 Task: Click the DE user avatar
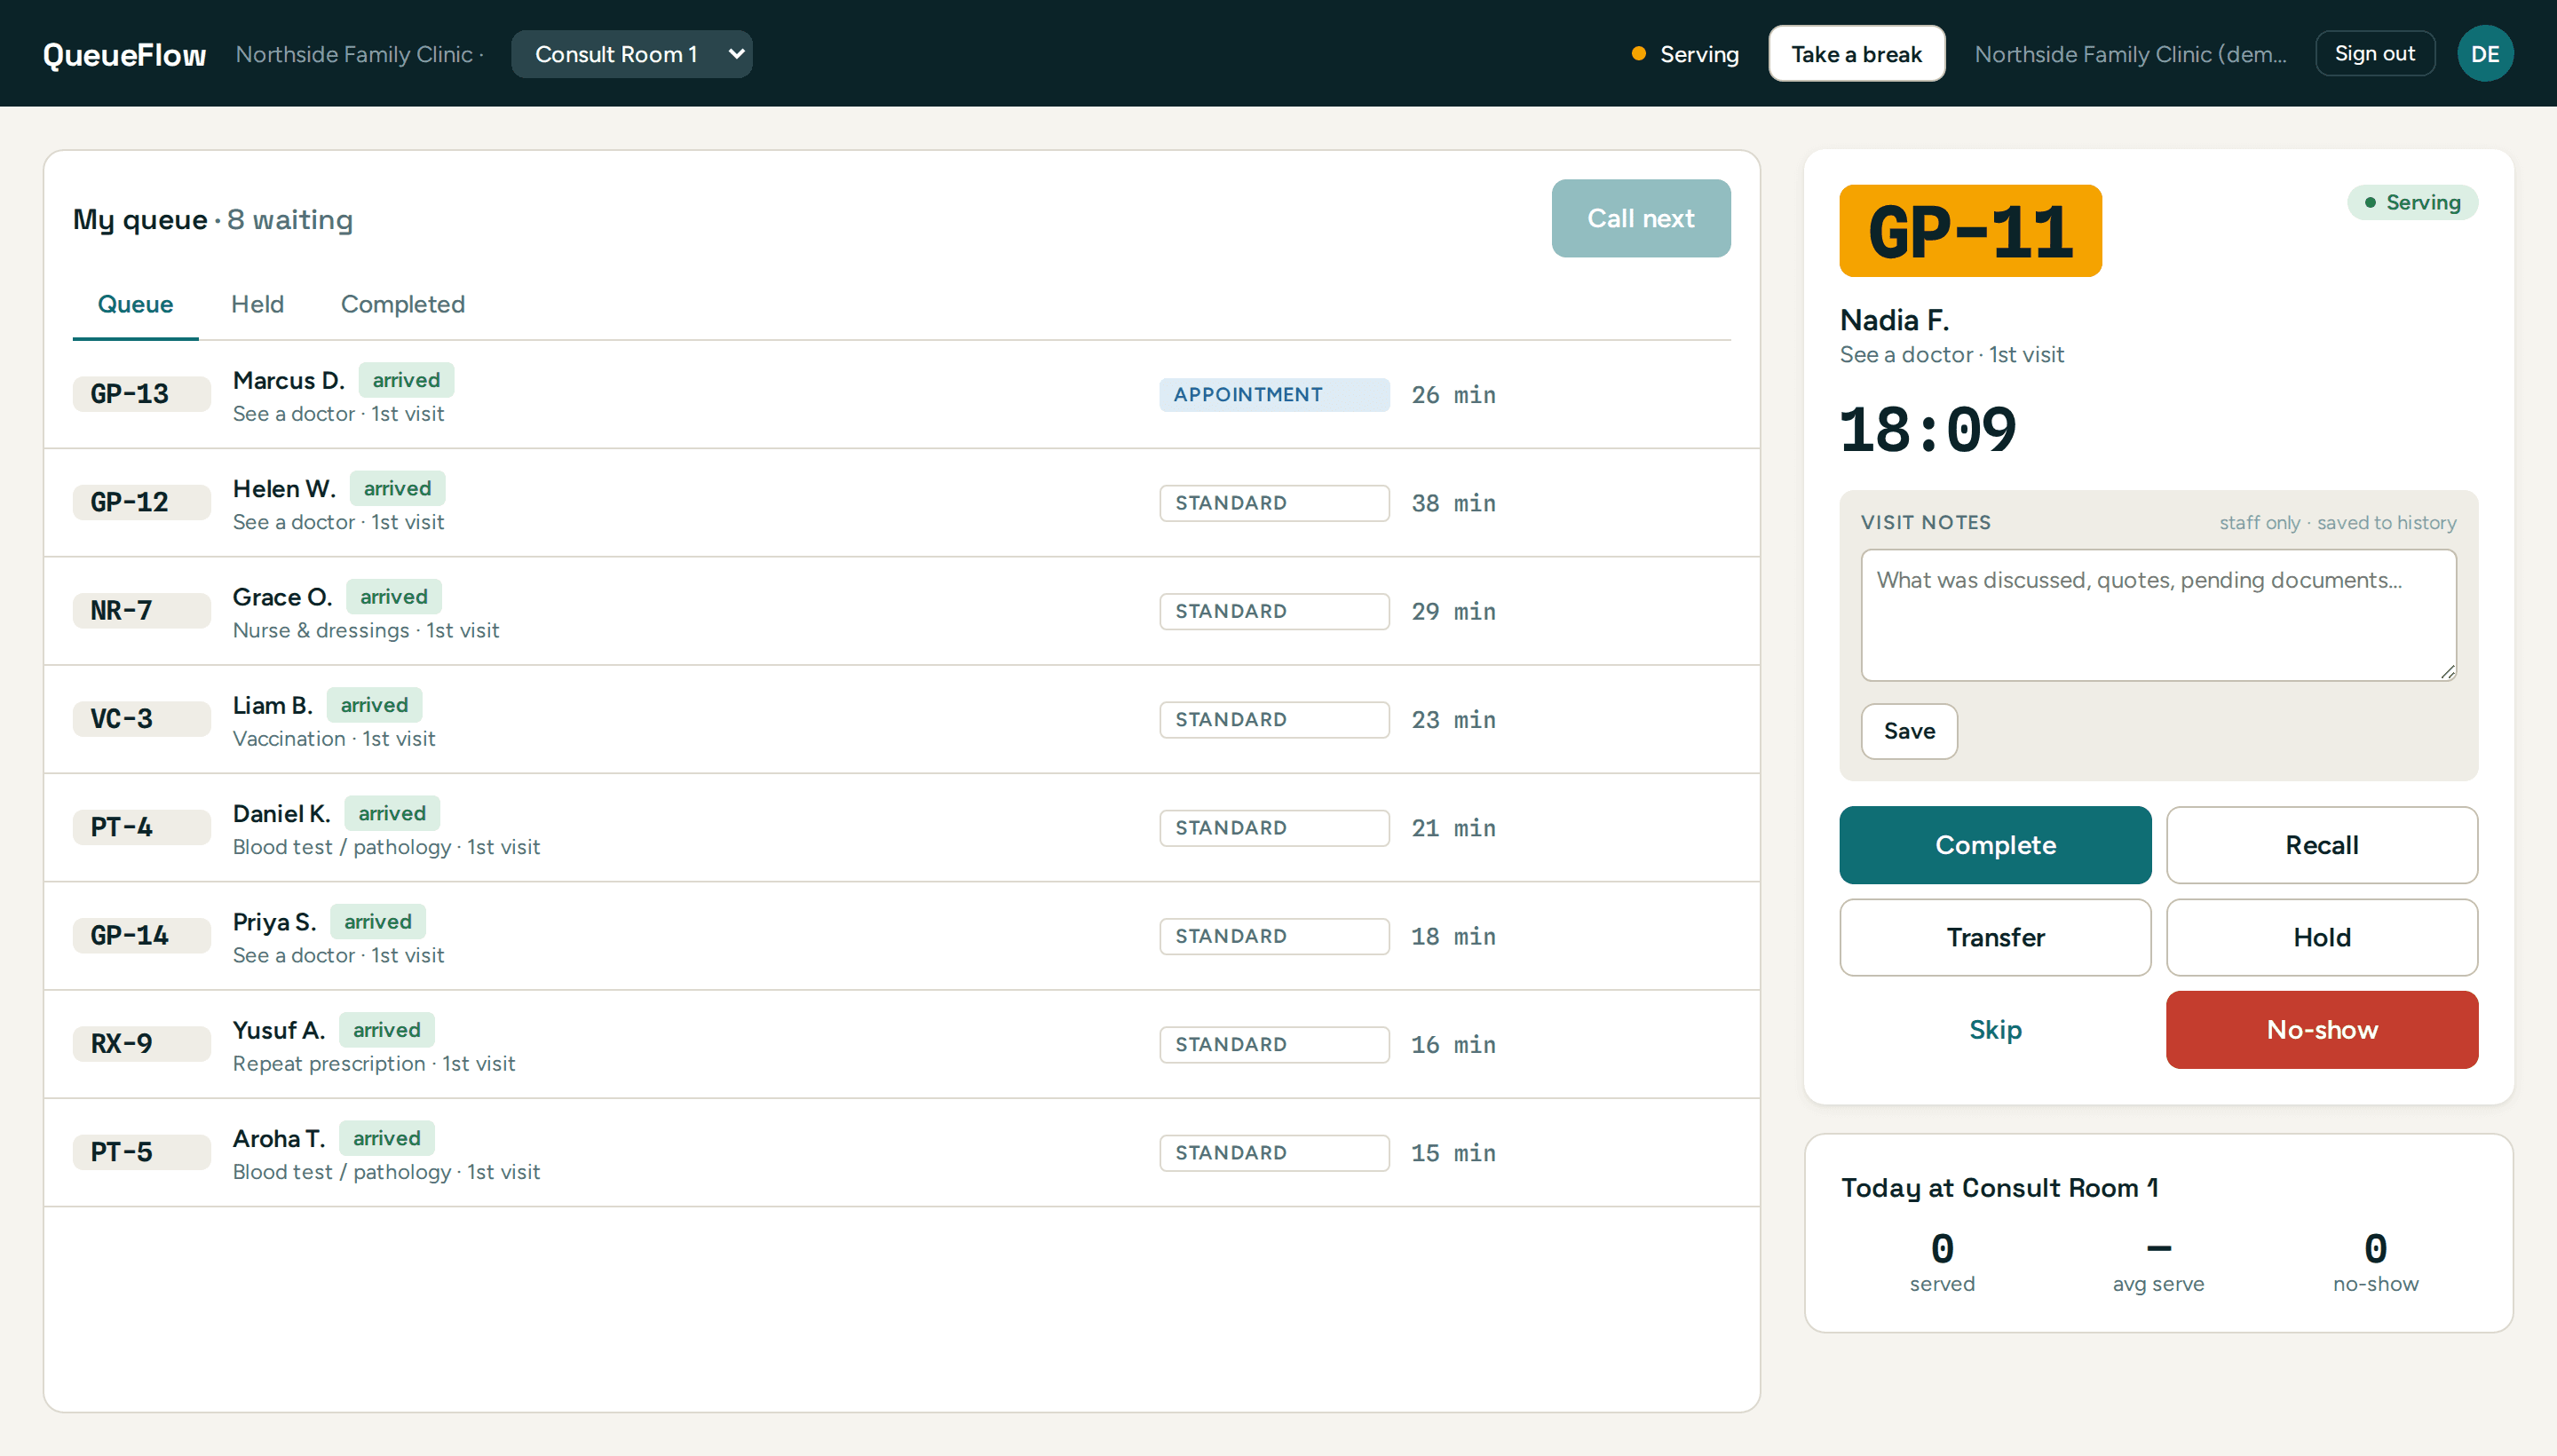(2484, 54)
